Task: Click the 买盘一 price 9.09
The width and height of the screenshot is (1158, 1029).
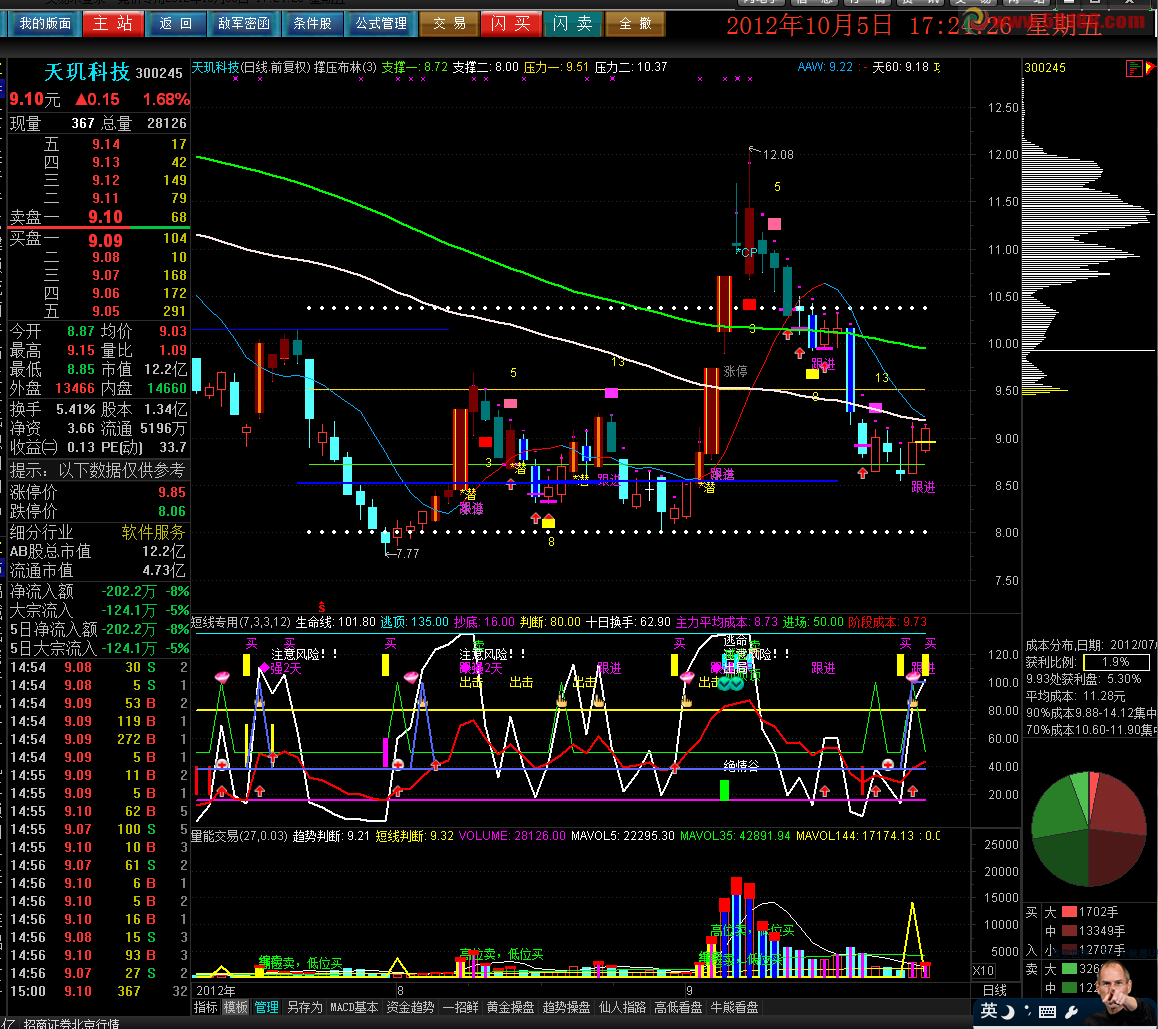Action: coord(106,240)
